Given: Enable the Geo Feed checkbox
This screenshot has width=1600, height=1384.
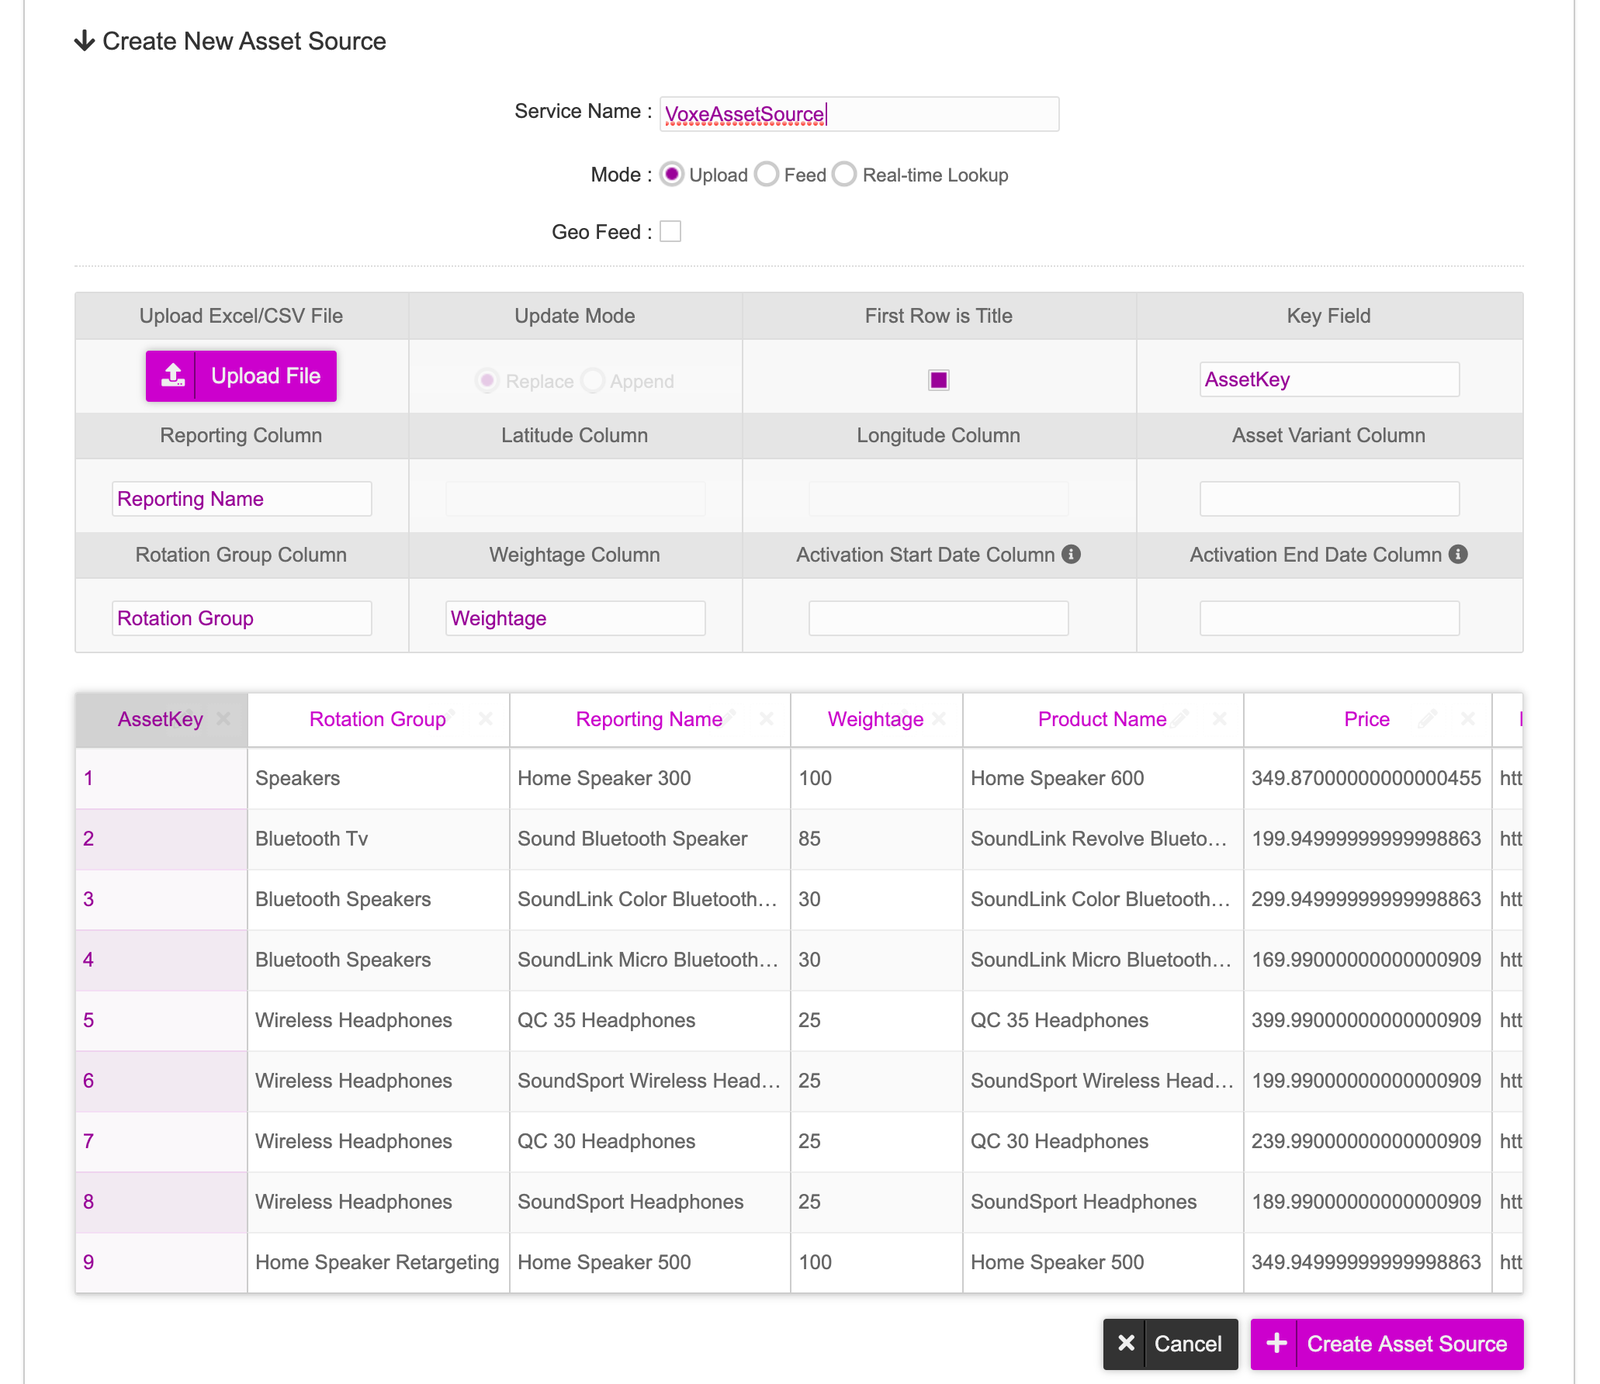Looking at the screenshot, I should [671, 232].
